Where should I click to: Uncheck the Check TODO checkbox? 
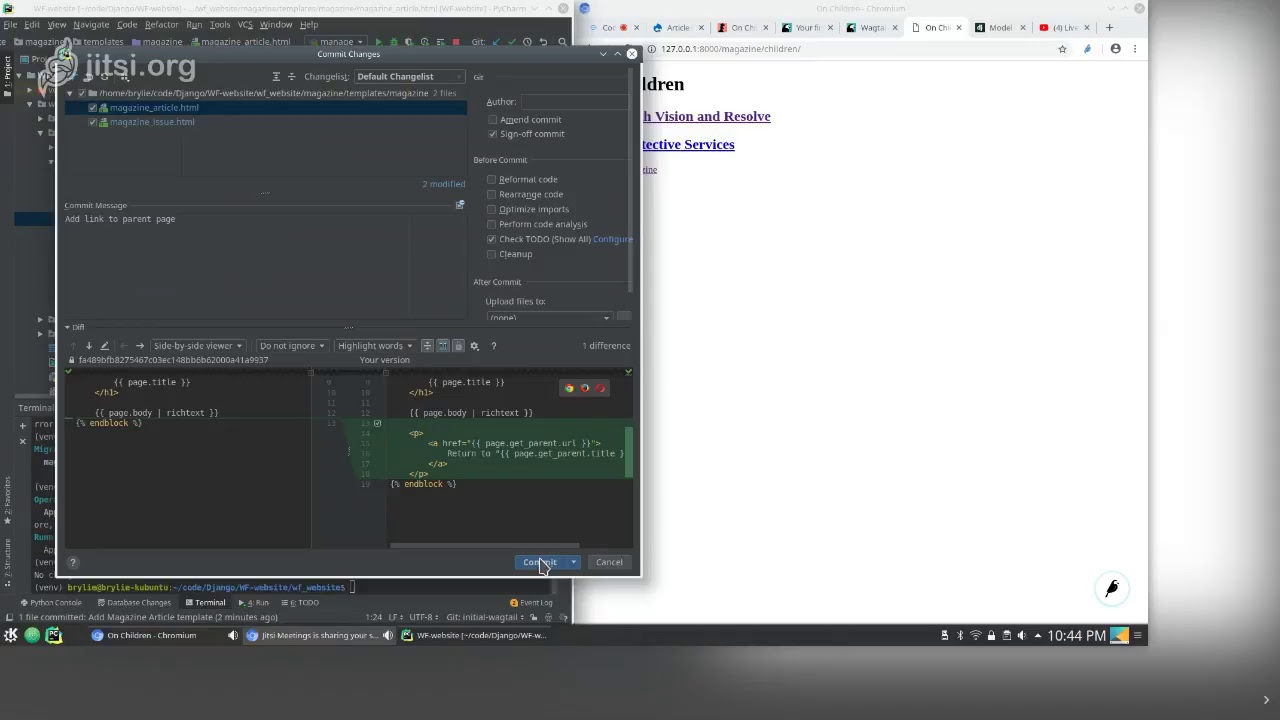click(491, 240)
